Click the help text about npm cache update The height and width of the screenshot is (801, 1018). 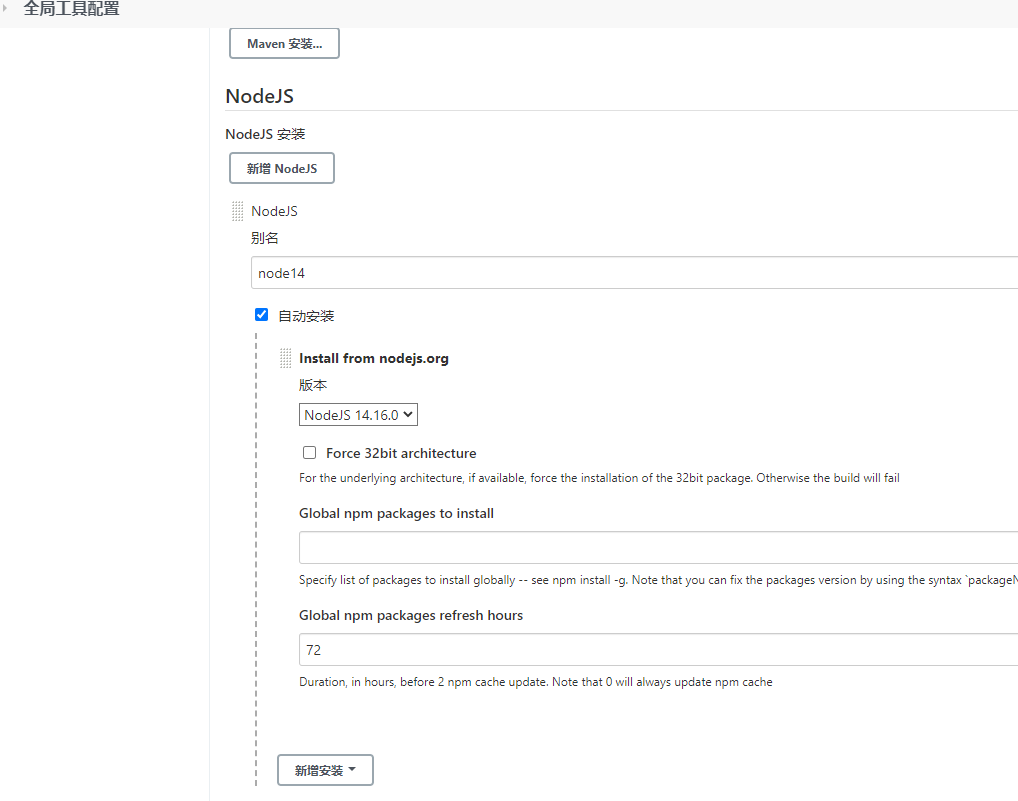pos(536,682)
